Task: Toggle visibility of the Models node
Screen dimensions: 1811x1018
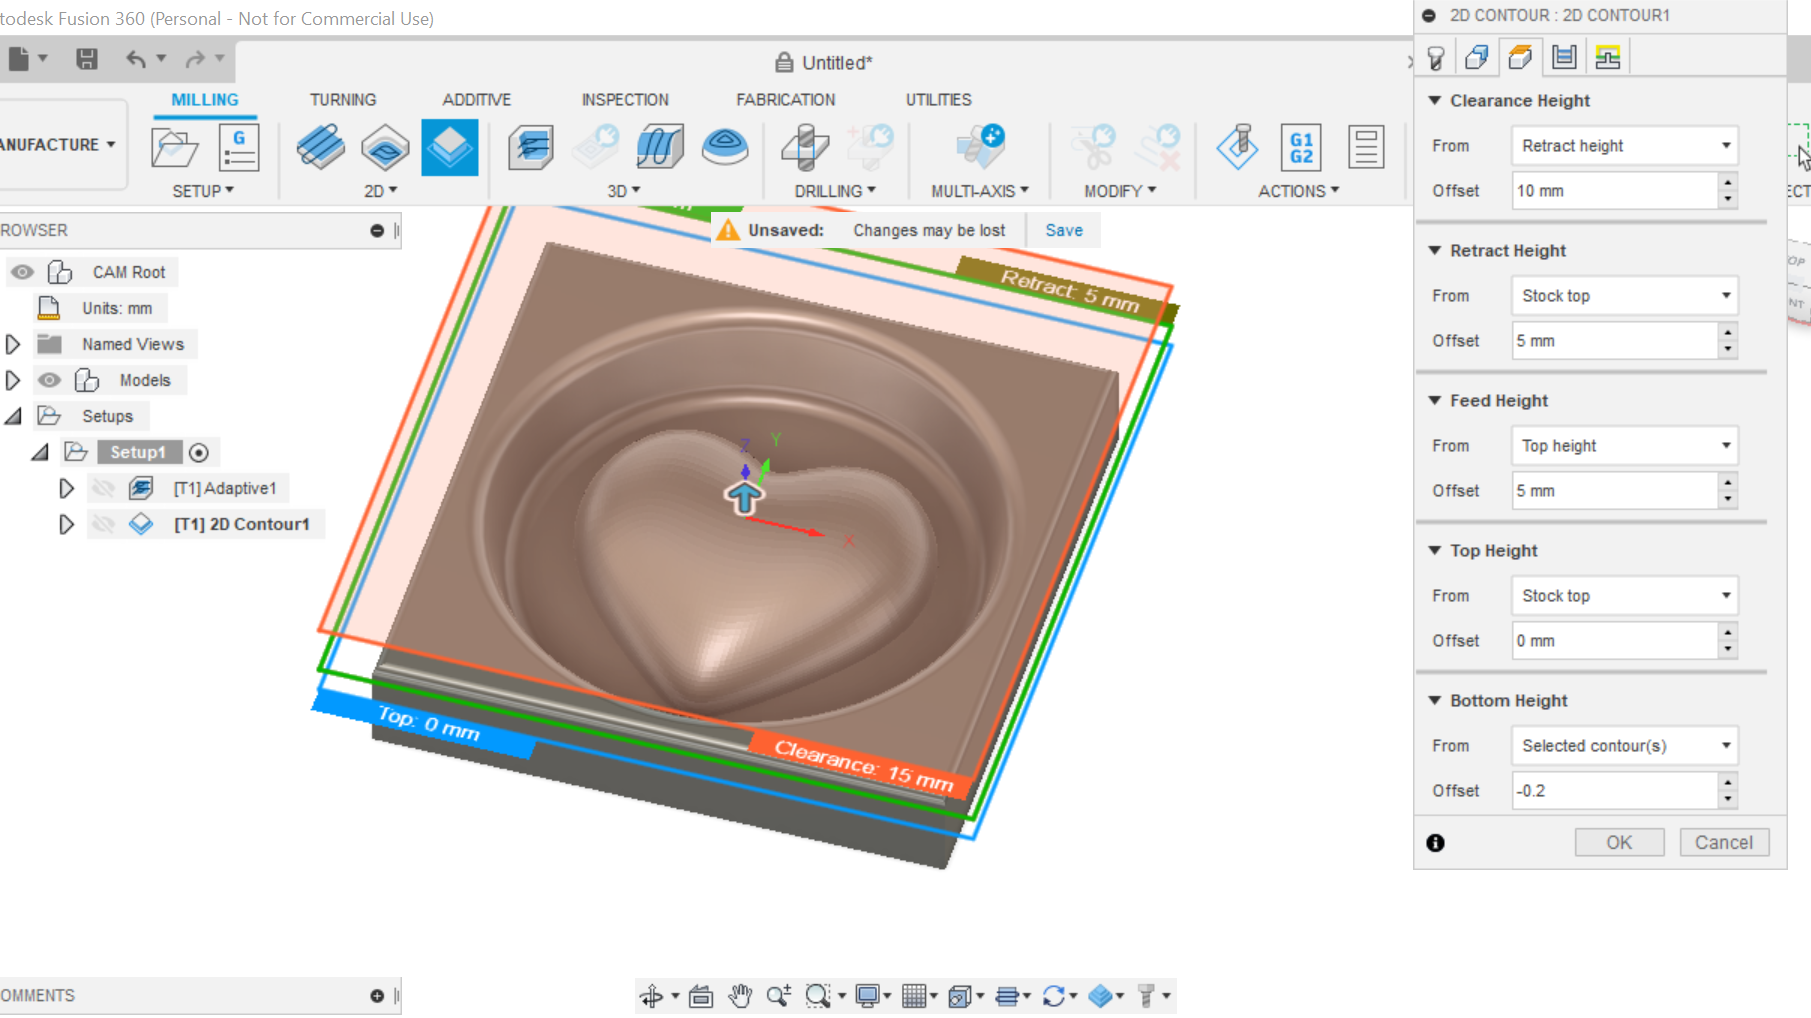Action: (x=49, y=380)
